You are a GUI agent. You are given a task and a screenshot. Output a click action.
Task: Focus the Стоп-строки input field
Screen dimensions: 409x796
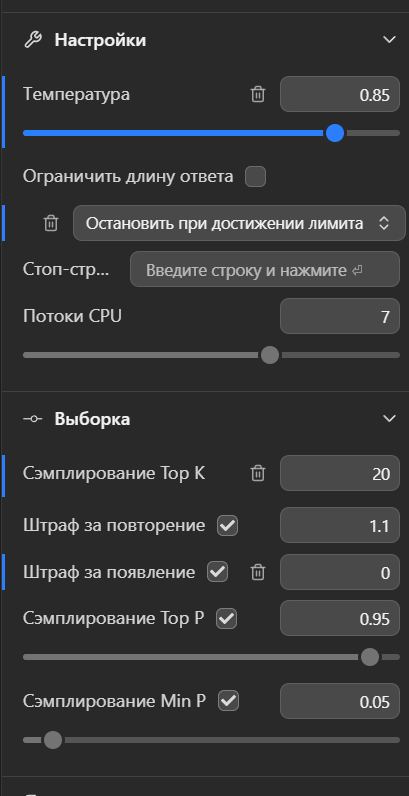pyautogui.click(x=265, y=270)
